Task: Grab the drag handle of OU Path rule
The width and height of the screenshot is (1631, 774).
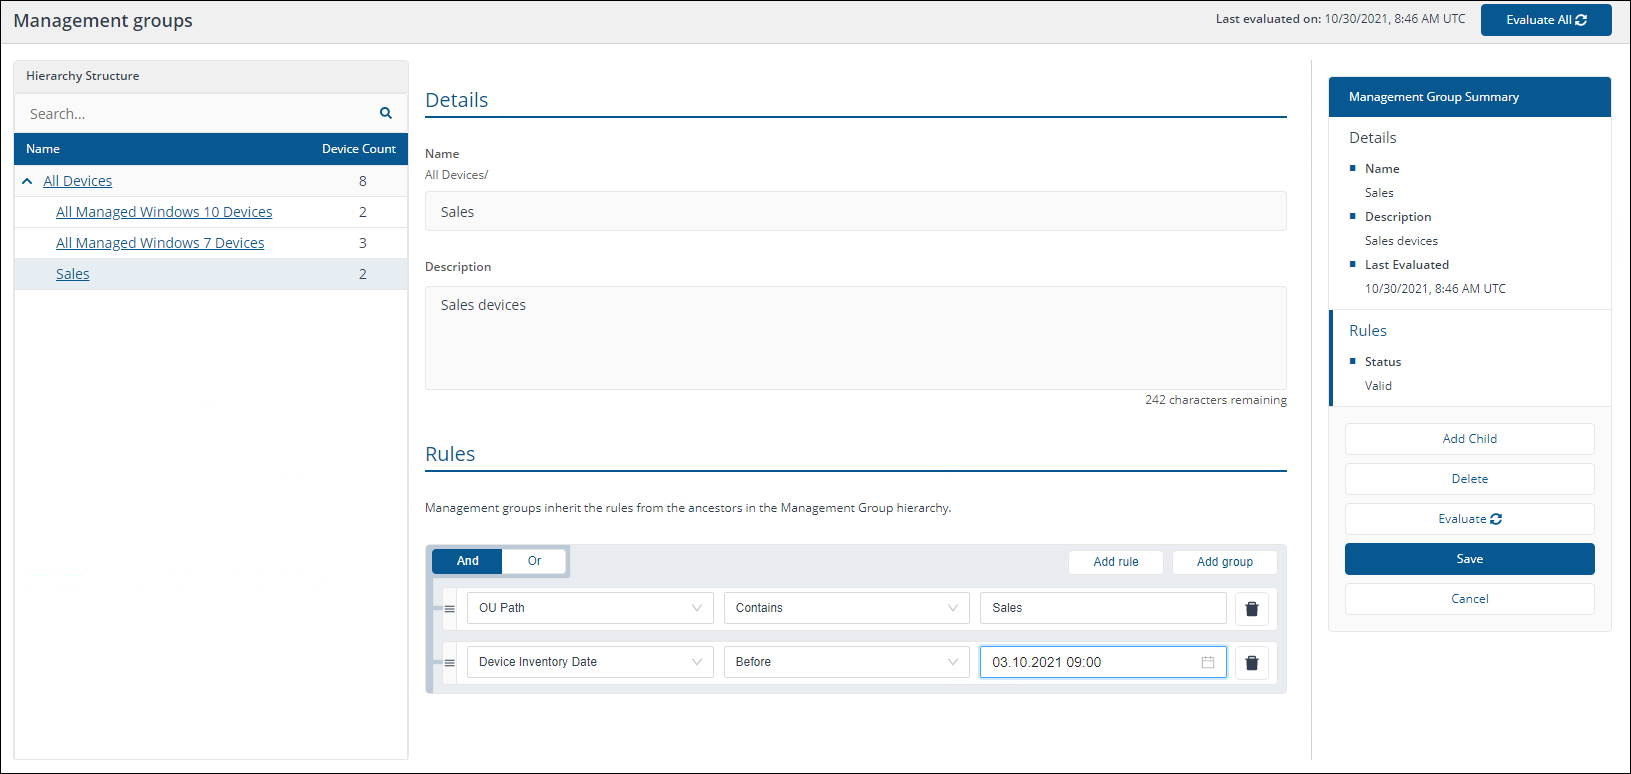Action: (x=450, y=609)
